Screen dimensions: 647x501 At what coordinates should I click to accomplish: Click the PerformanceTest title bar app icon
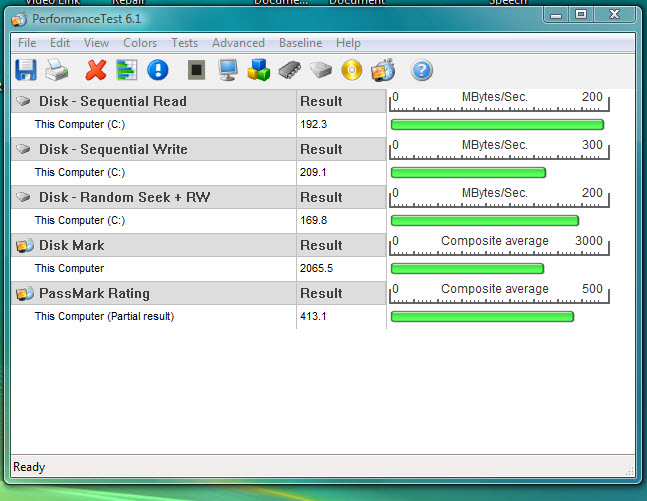(x=19, y=19)
